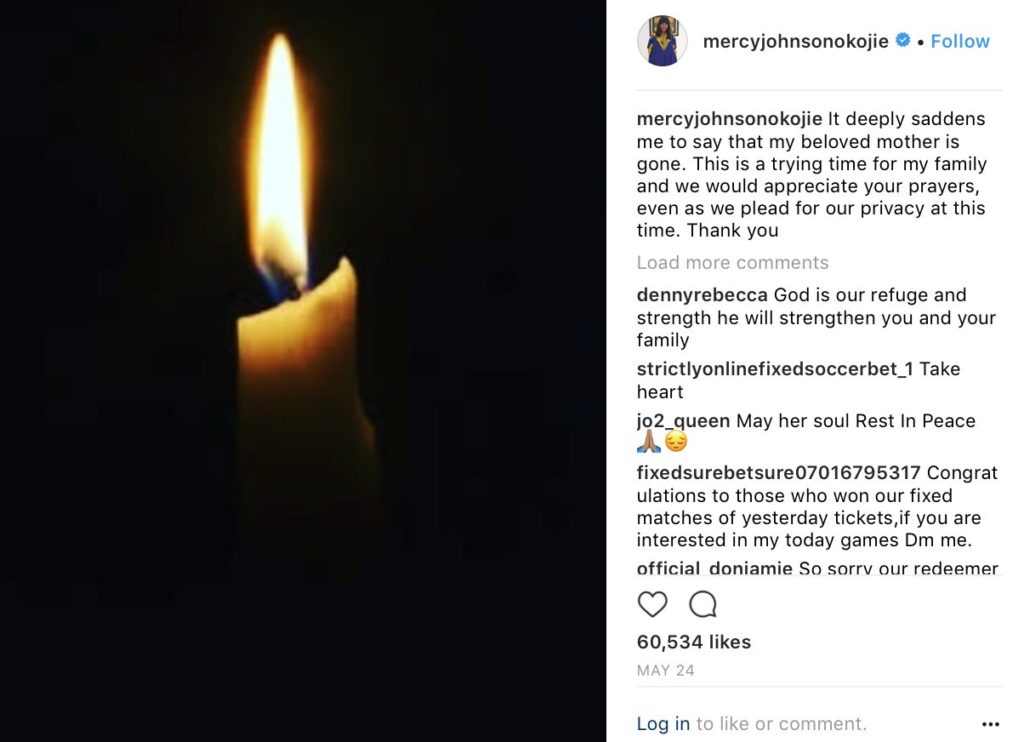Click the blue verified badge
The image size is (1024, 742).
click(x=903, y=40)
